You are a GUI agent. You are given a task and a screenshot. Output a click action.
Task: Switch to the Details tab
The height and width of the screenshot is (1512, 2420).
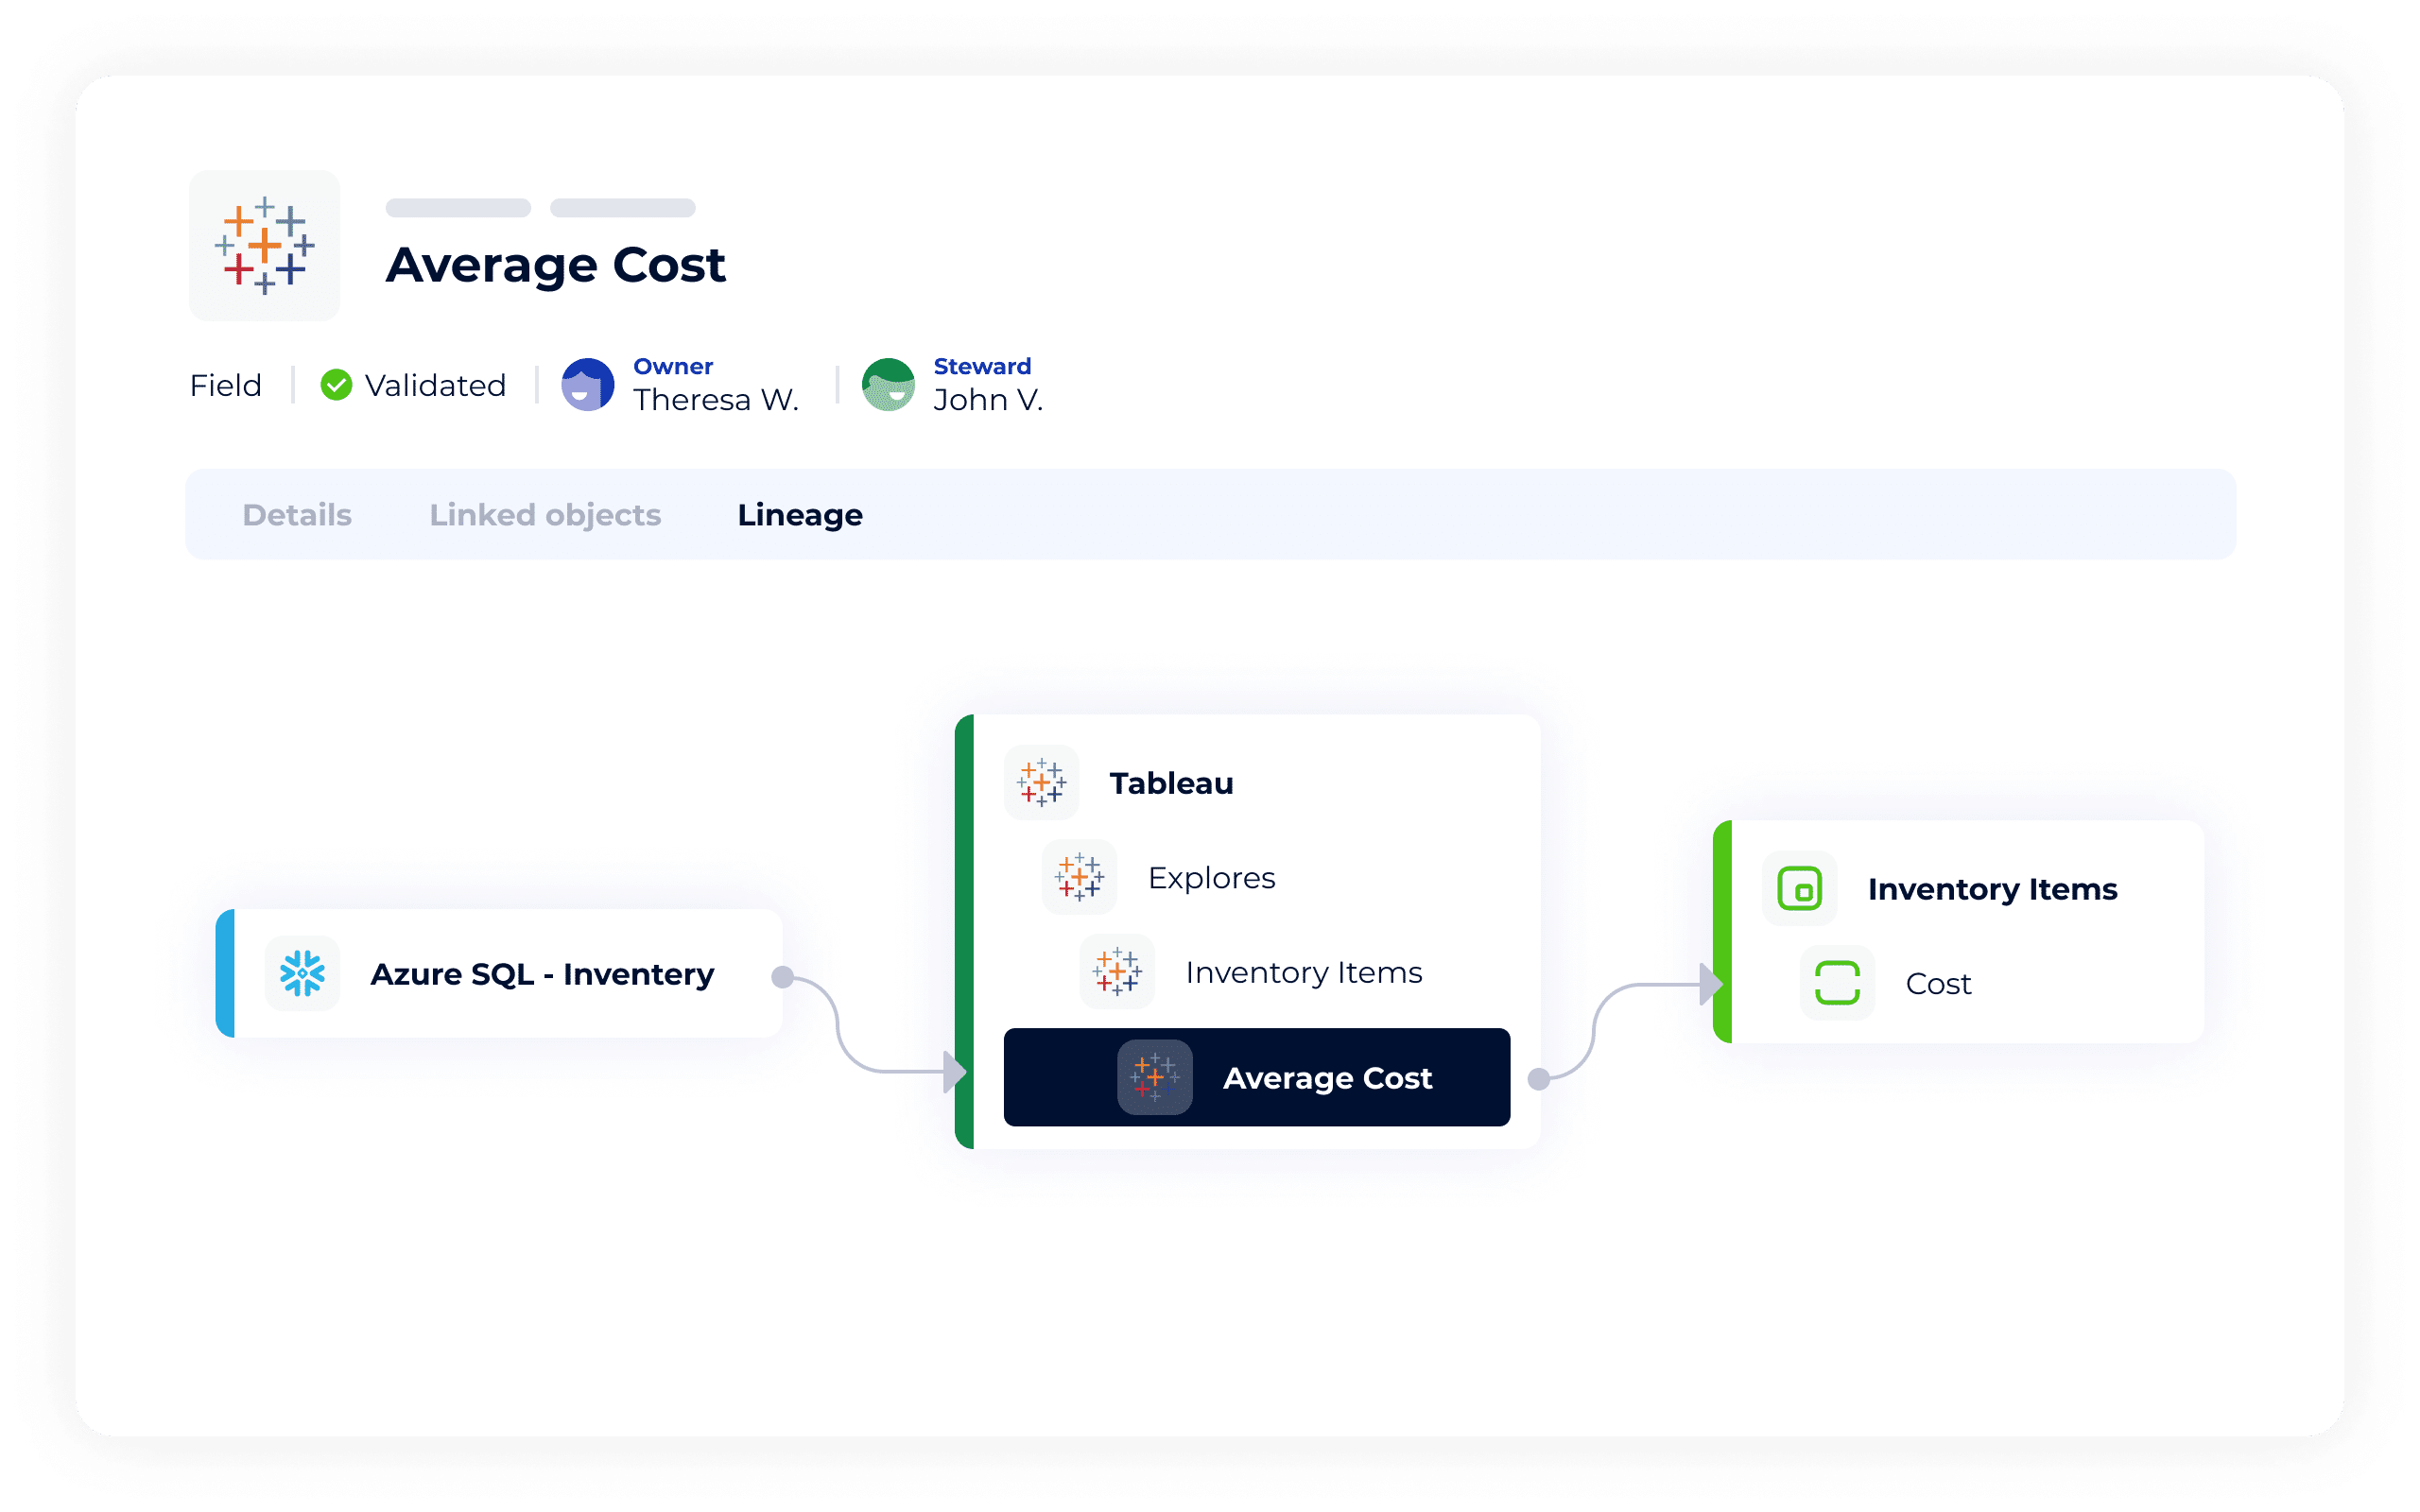[x=297, y=515]
